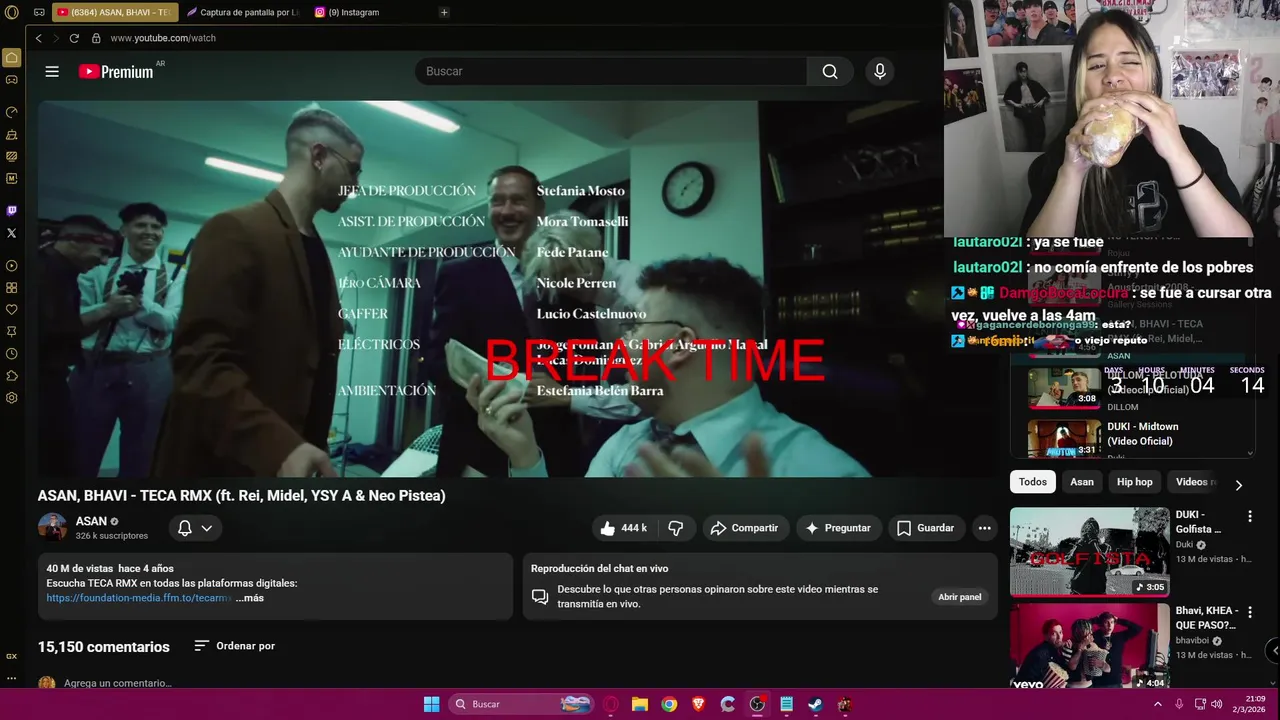Open X (Twitter) panel in the sidebar
Image resolution: width=1280 pixels, height=720 pixels.
(x=12, y=233)
